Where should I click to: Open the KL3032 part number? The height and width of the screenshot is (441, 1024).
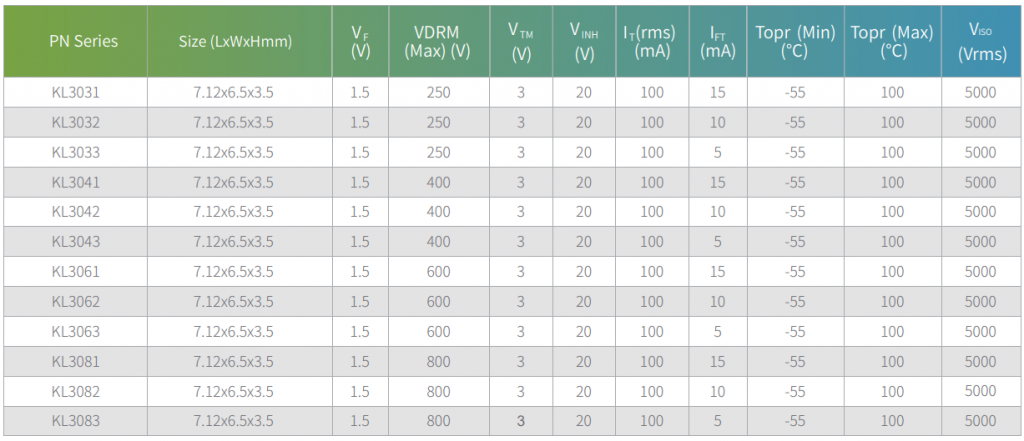click(75, 123)
